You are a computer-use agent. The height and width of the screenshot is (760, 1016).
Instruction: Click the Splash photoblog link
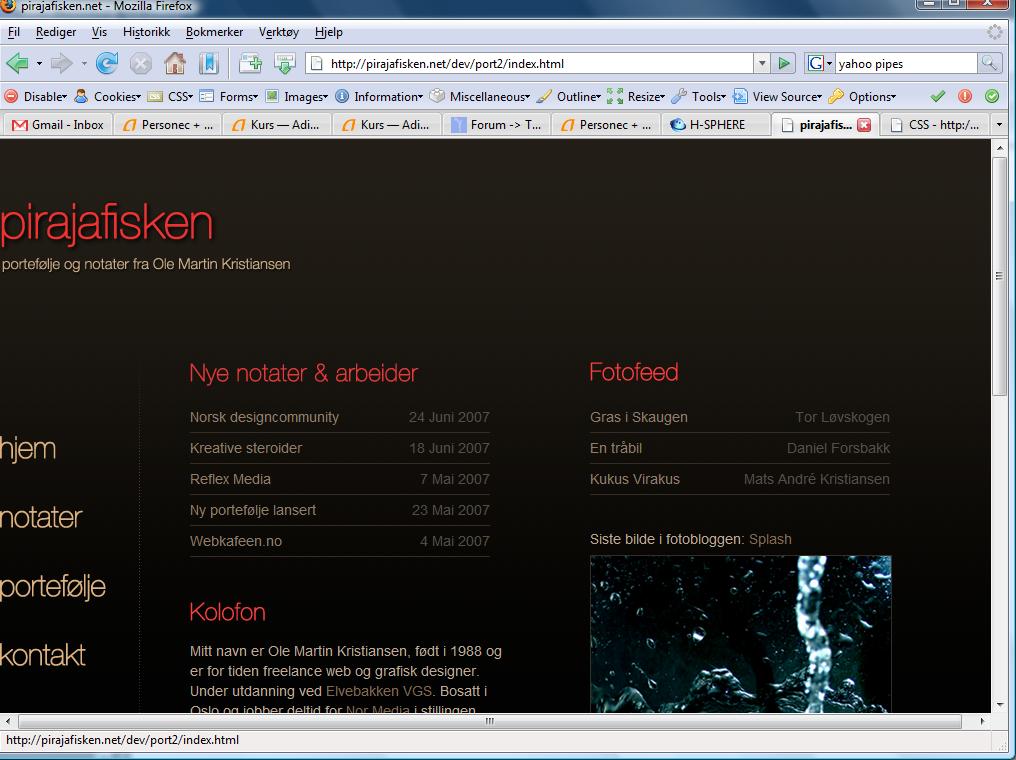point(770,539)
